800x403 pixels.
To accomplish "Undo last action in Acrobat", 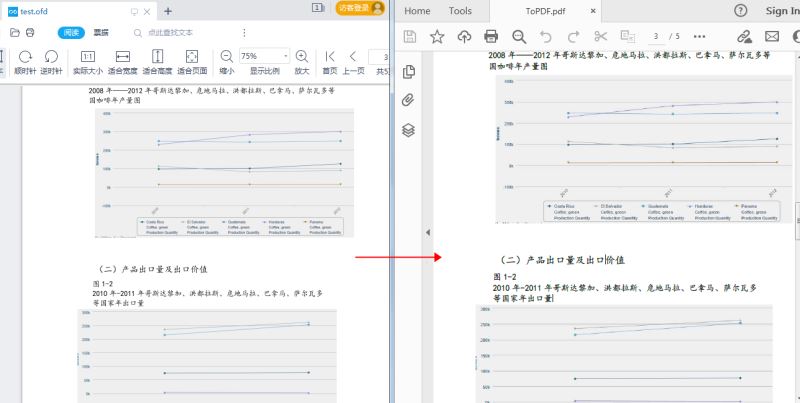I will tap(546, 36).
